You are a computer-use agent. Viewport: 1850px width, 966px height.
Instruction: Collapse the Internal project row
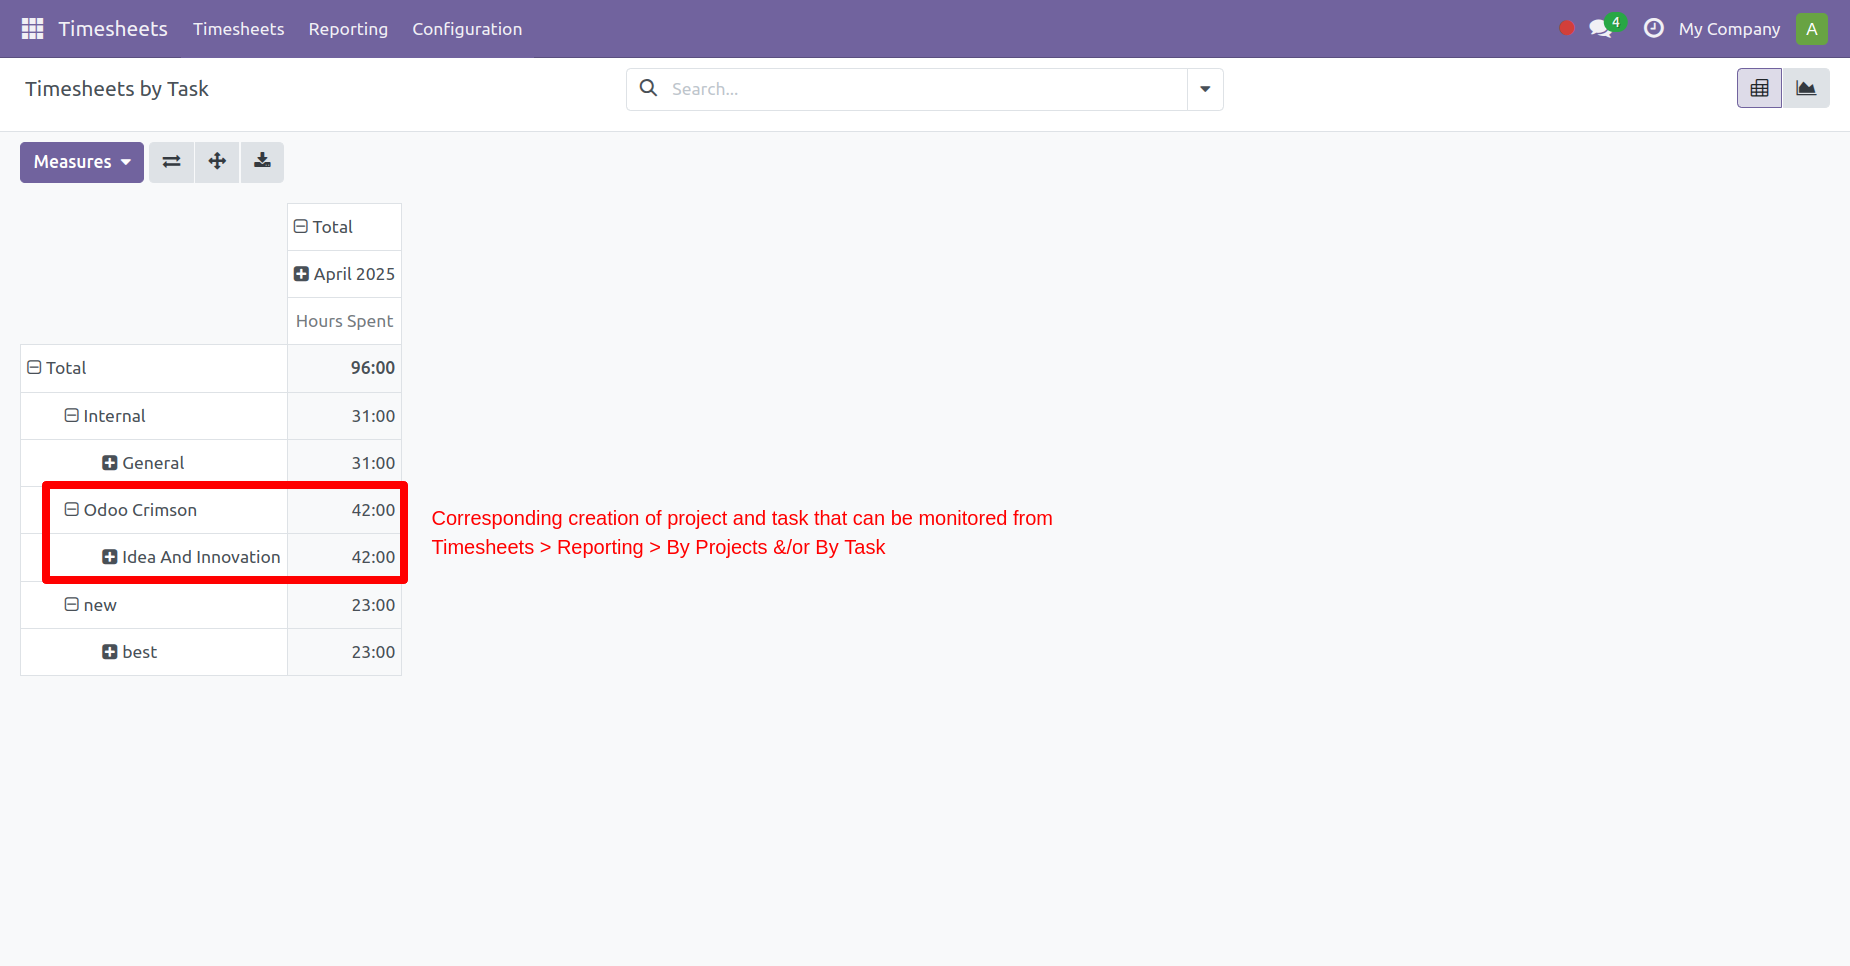coord(105,416)
